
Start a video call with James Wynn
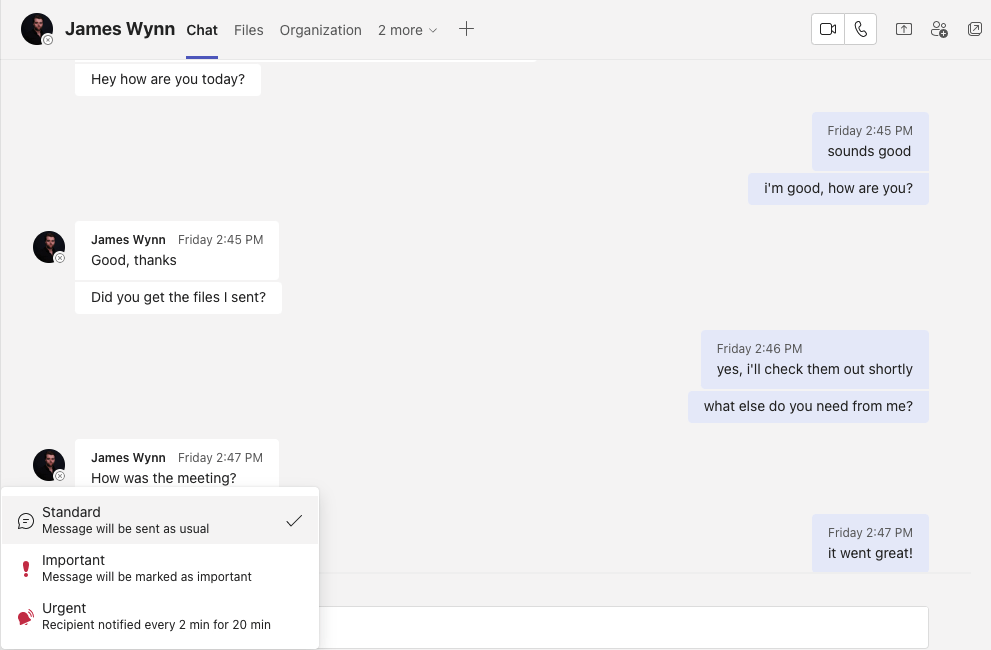[827, 29]
